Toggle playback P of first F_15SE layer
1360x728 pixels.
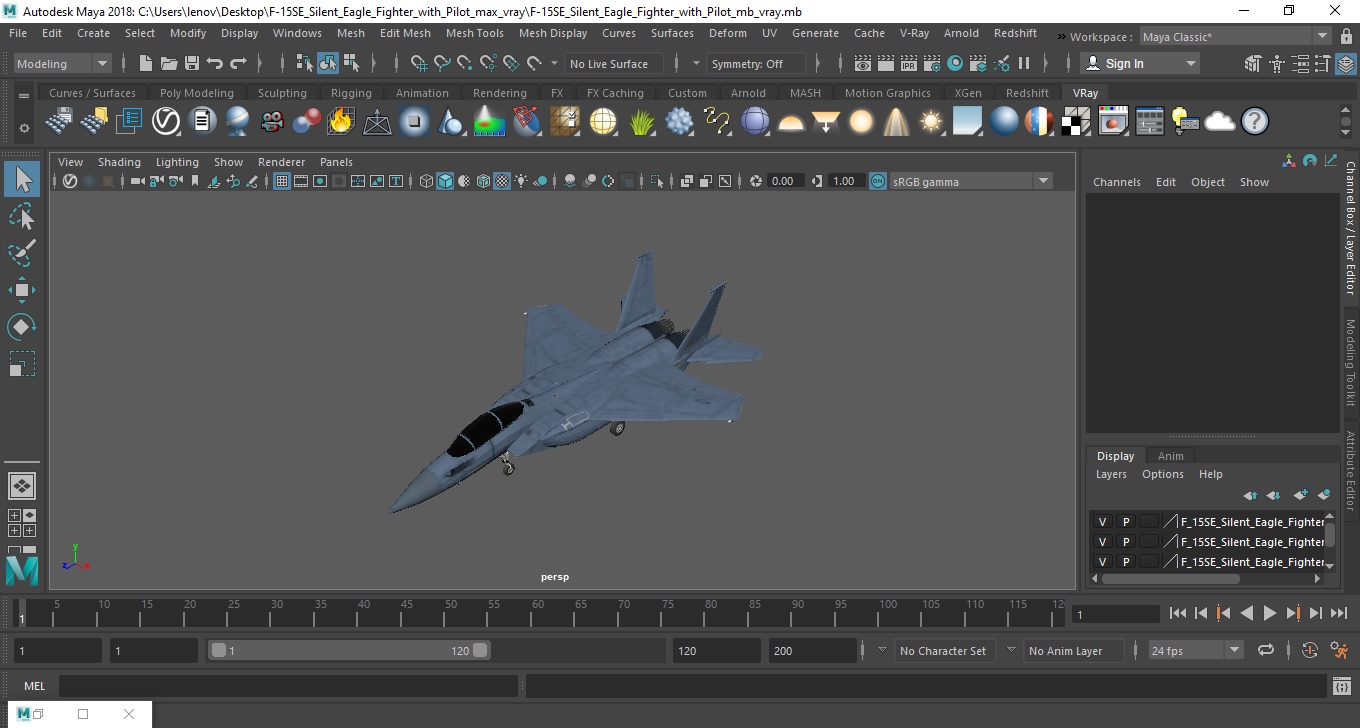[1125, 522]
